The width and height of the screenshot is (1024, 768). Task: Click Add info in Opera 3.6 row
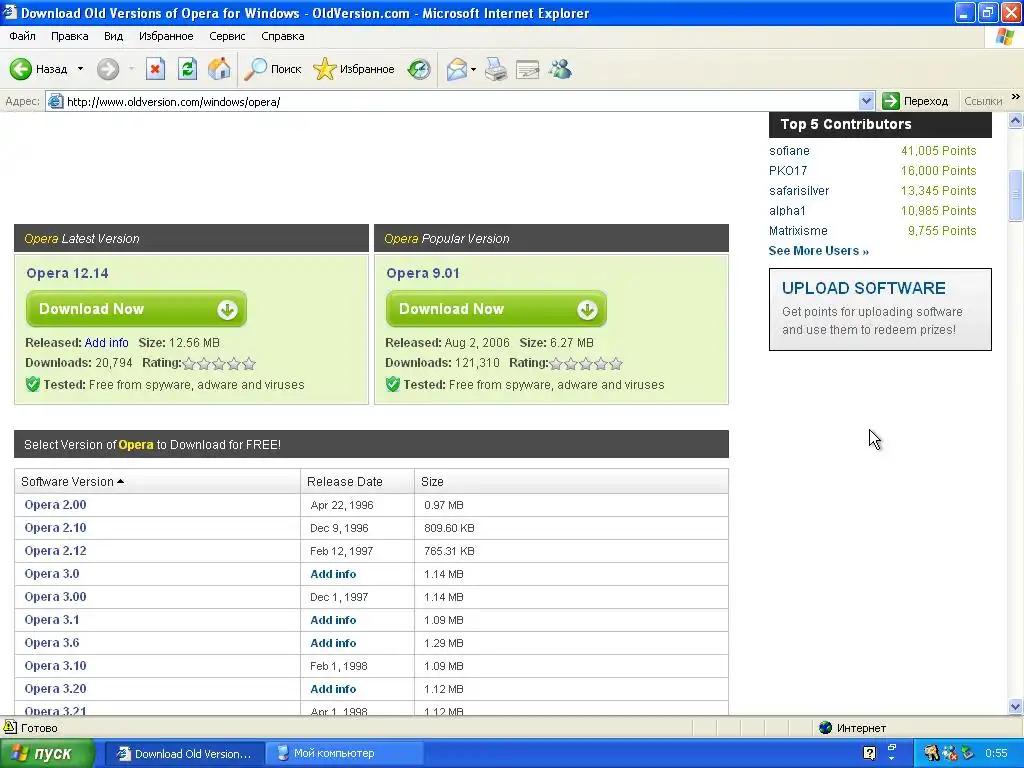pyautogui.click(x=333, y=643)
